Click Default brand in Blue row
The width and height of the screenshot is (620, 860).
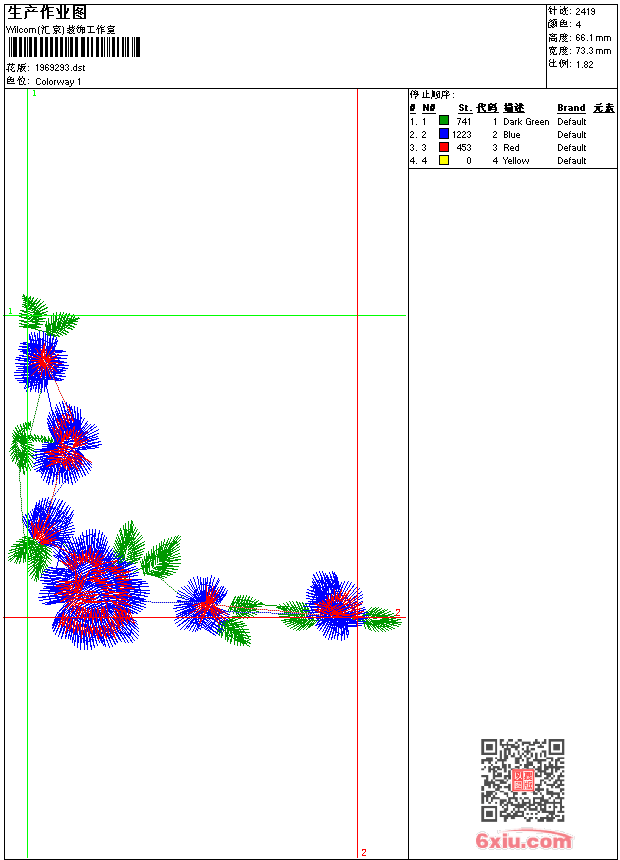click(x=572, y=134)
